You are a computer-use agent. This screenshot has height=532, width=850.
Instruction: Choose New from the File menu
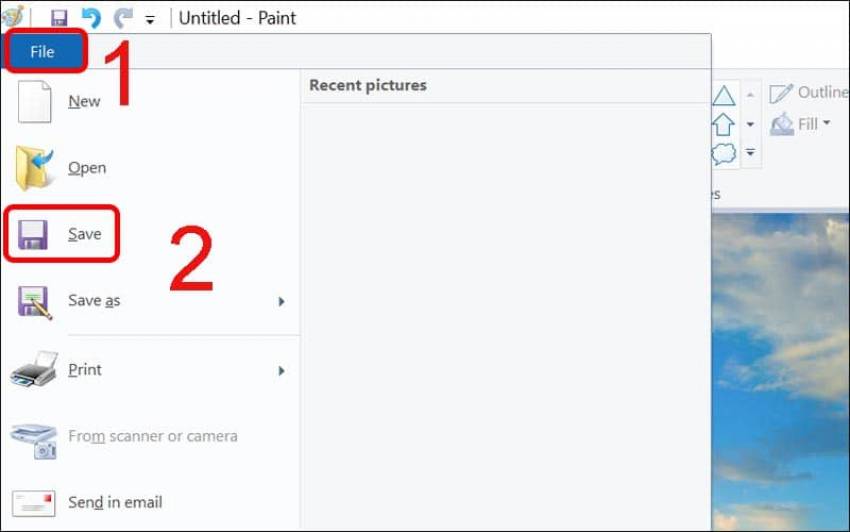84,101
